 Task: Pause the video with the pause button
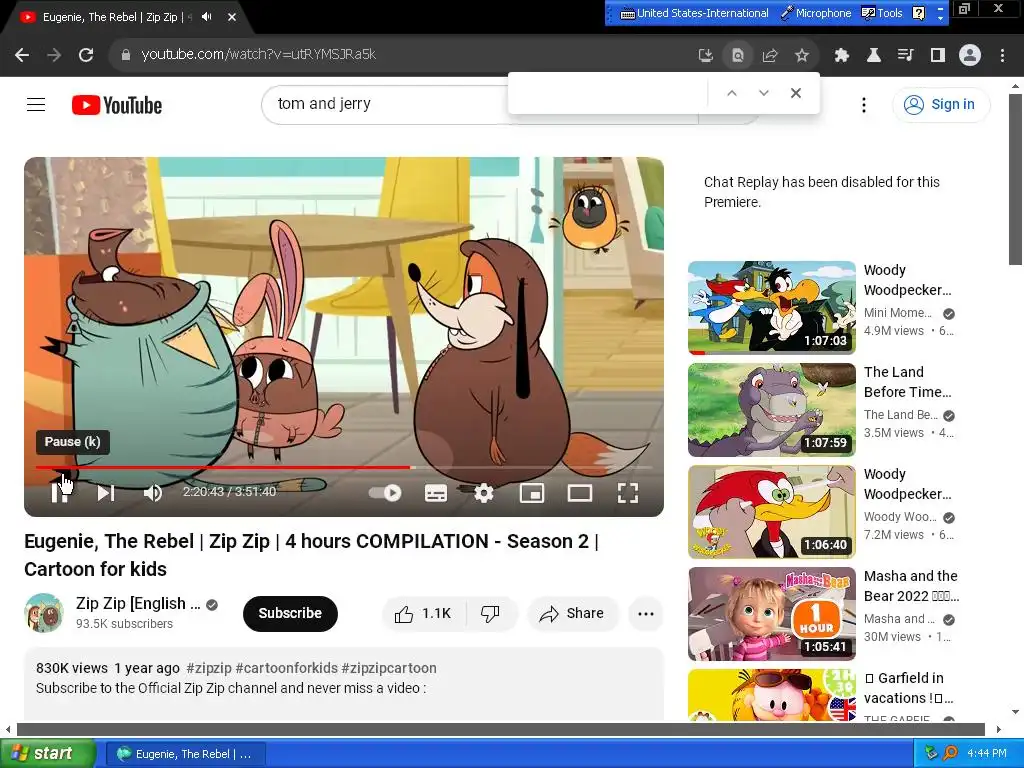tap(59, 493)
